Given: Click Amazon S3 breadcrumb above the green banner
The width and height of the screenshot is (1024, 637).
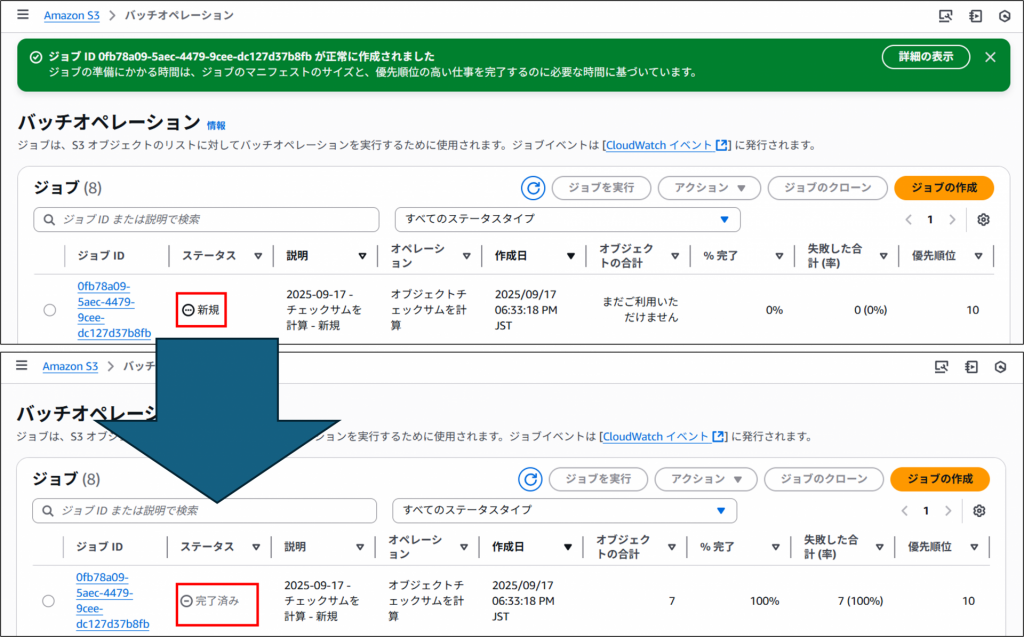Looking at the screenshot, I should point(73,16).
